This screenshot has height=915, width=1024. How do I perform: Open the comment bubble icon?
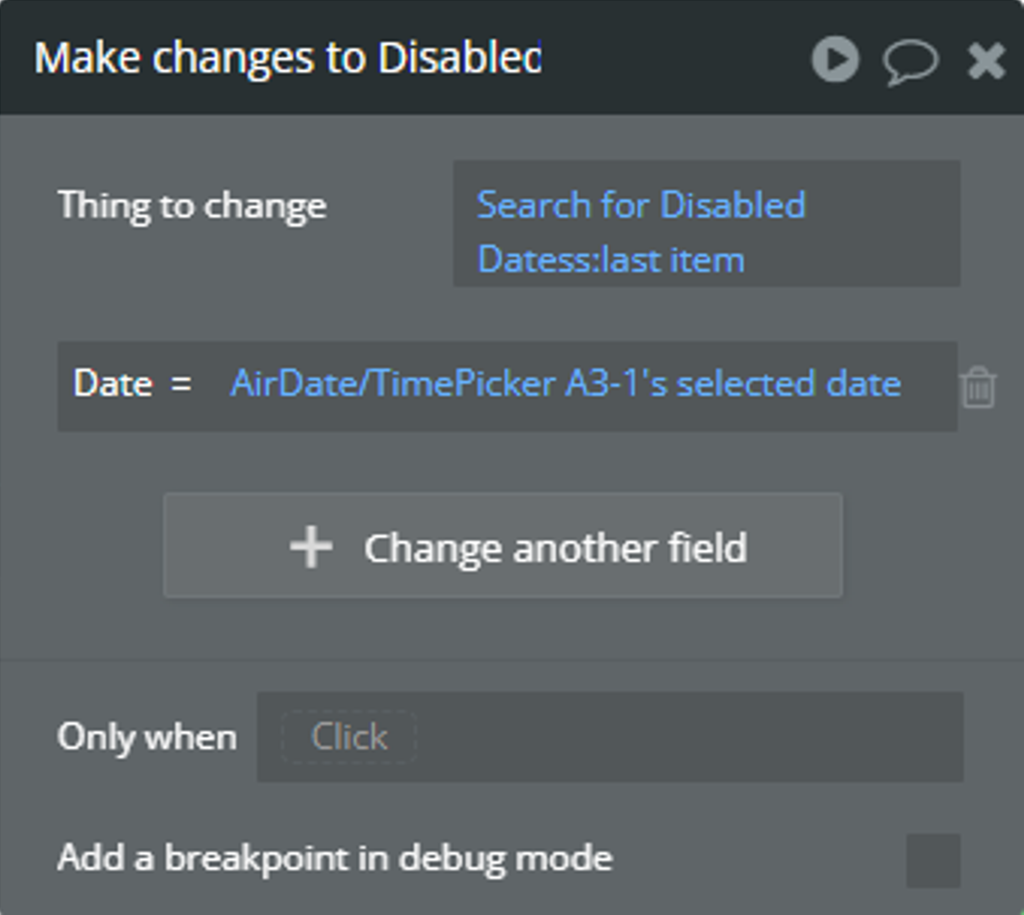tap(910, 61)
